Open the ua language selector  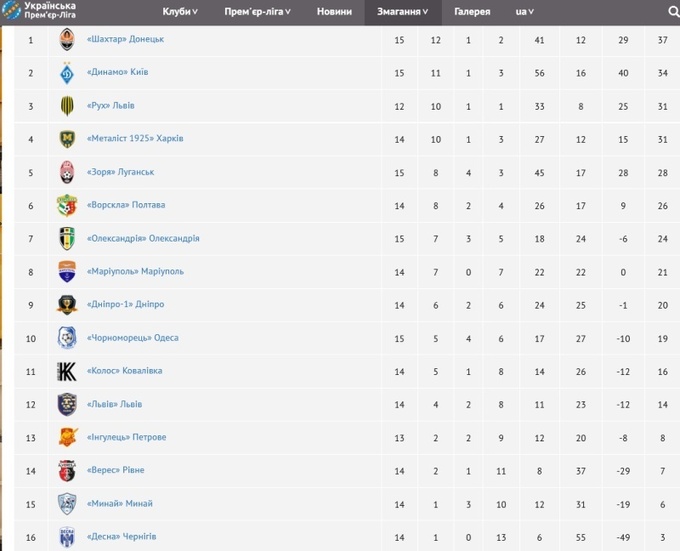[x=524, y=12]
